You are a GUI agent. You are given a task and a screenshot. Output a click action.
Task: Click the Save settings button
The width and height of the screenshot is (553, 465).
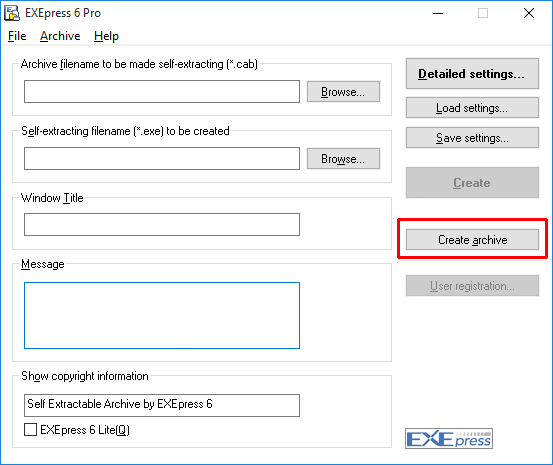472,138
